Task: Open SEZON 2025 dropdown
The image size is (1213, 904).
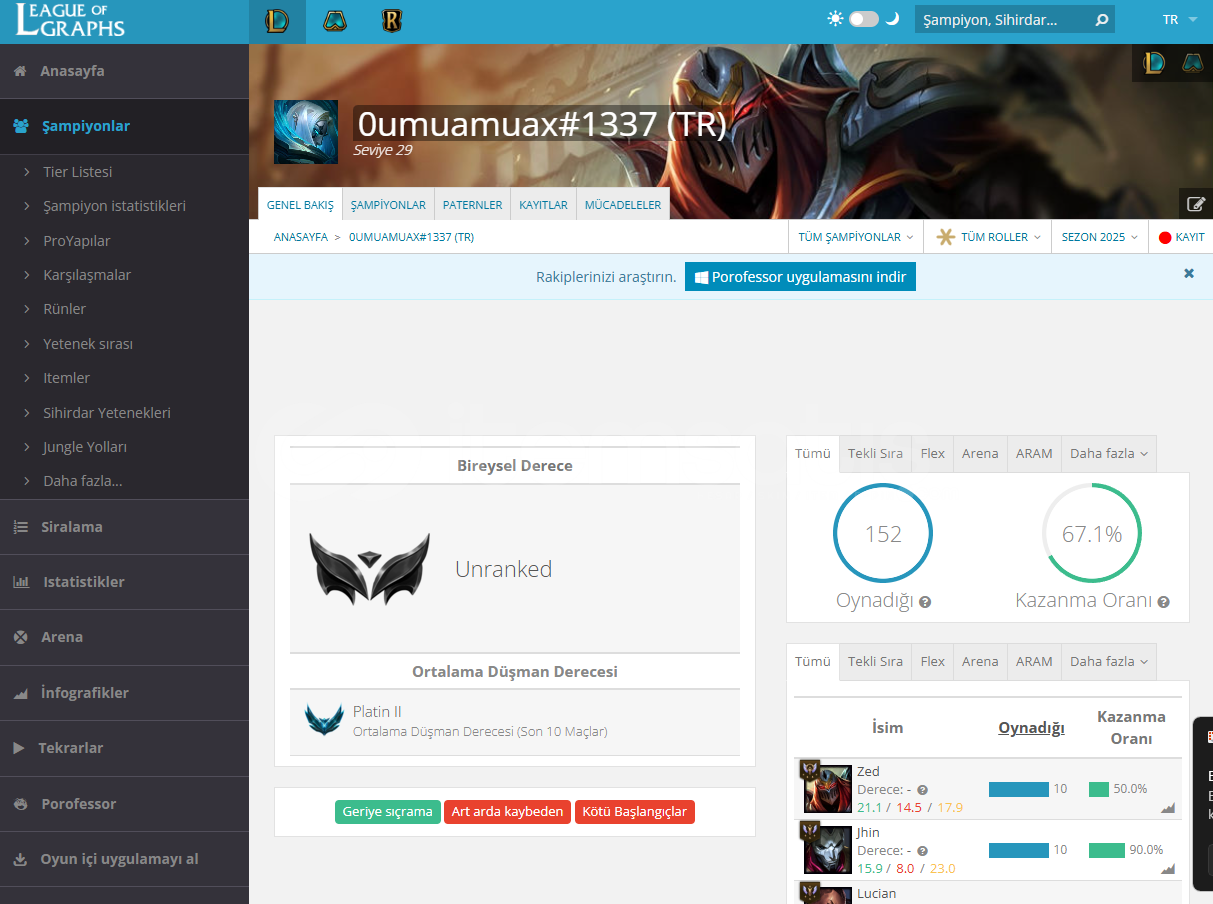Action: [x=1099, y=237]
